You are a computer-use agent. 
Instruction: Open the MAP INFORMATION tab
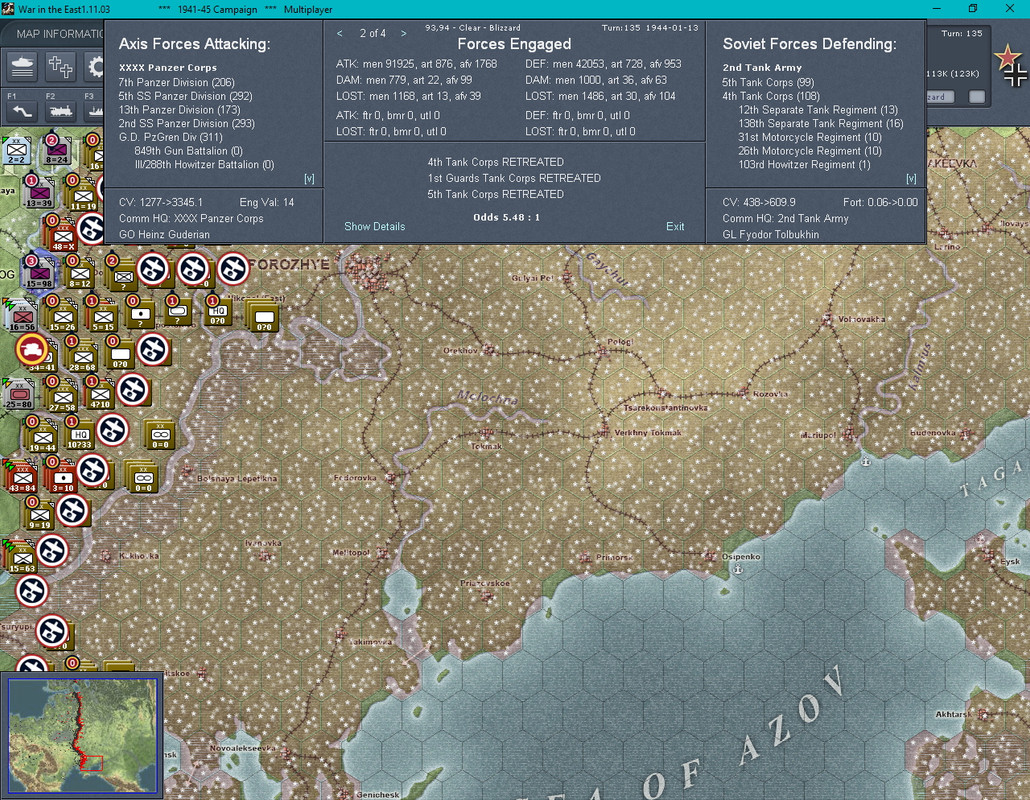pos(59,33)
